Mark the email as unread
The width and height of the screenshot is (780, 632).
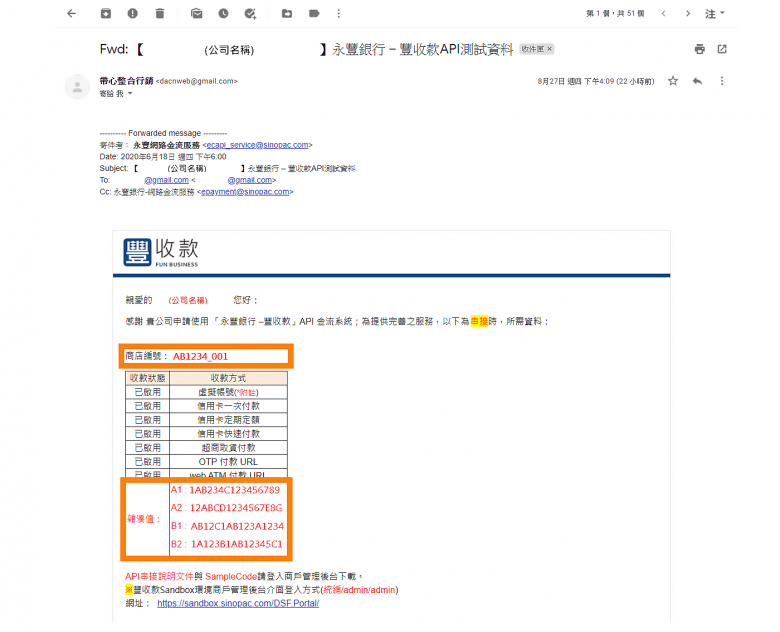pyautogui.click(x=196, y=13)
